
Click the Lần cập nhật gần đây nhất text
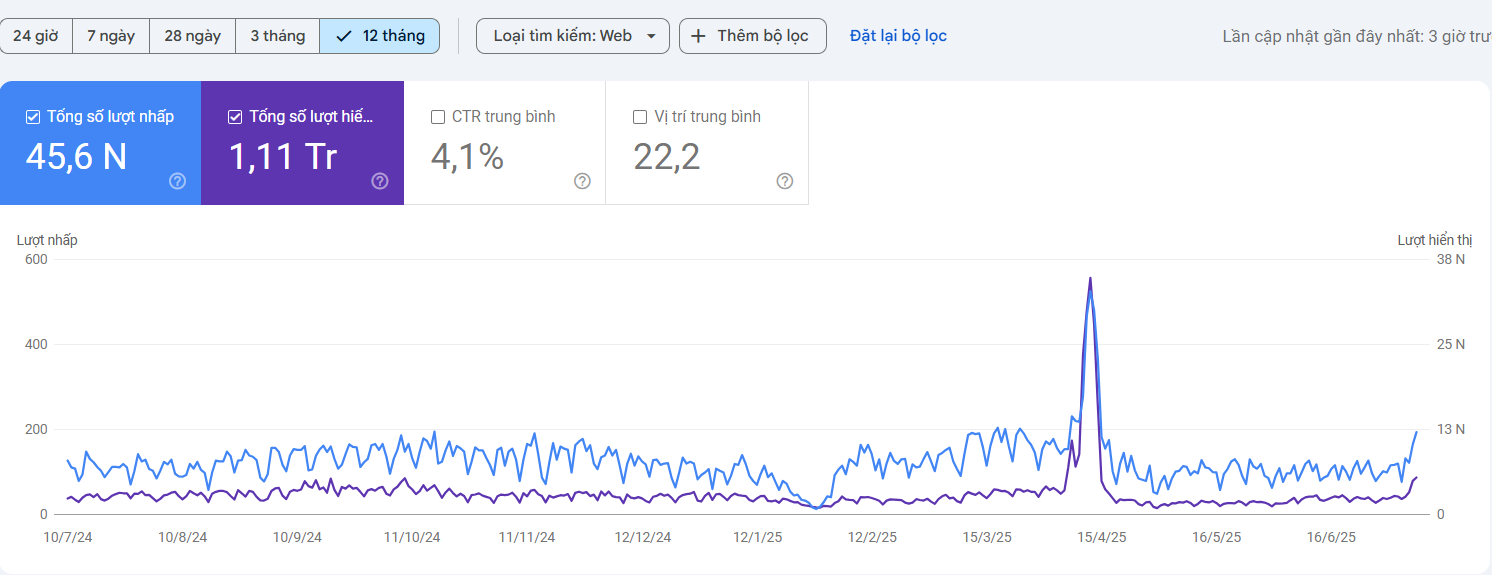pos(1357,36)
